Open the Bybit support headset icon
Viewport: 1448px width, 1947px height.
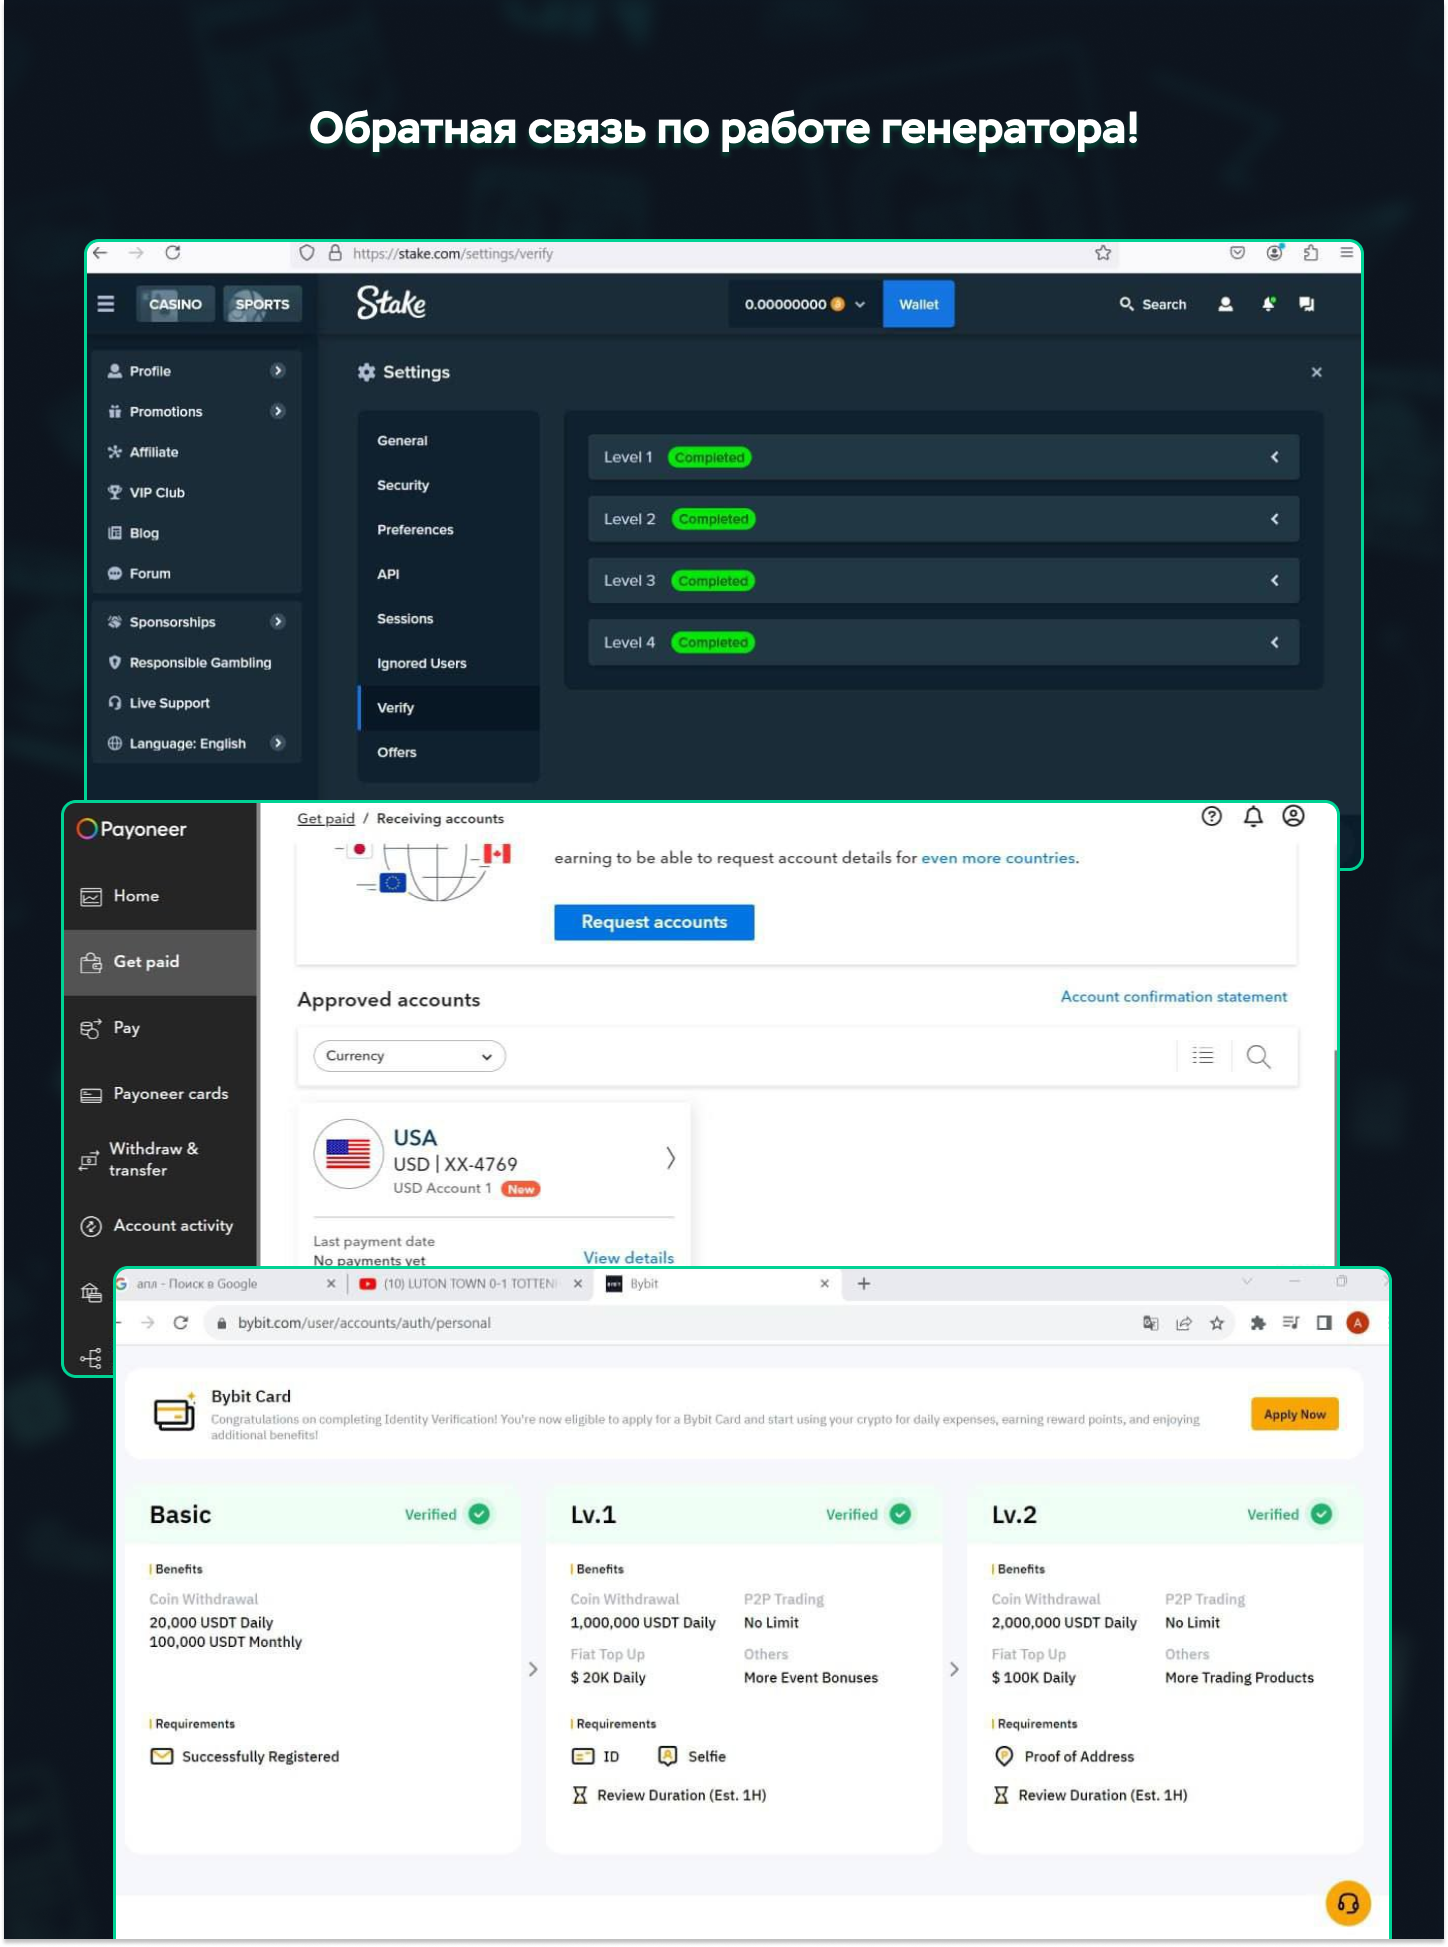pyautogui.click(x=1347, y=1903)
